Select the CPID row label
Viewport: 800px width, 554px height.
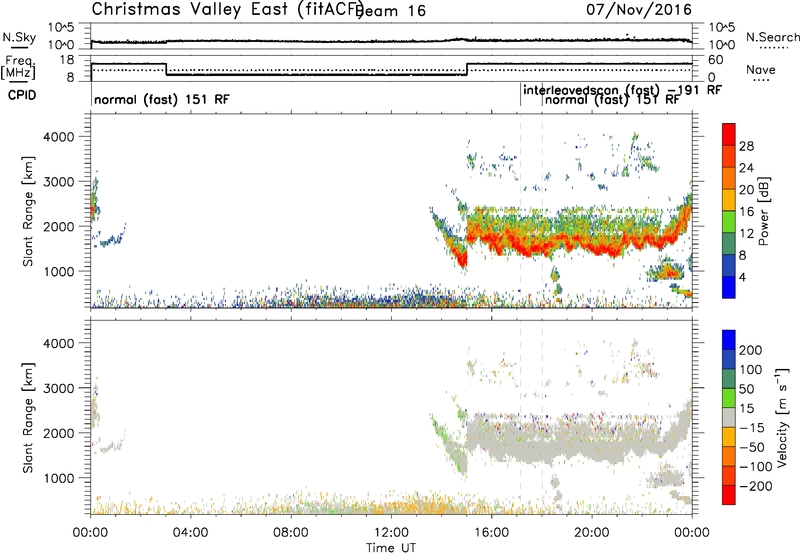pyautogui.click(x=22, y=95)
